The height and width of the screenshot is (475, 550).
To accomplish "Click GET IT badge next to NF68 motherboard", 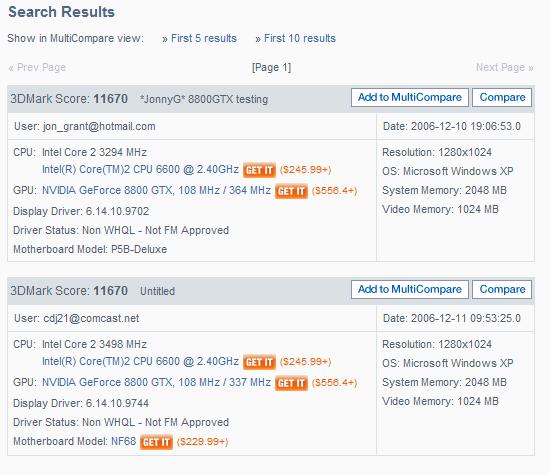I will tap(156, 442).
